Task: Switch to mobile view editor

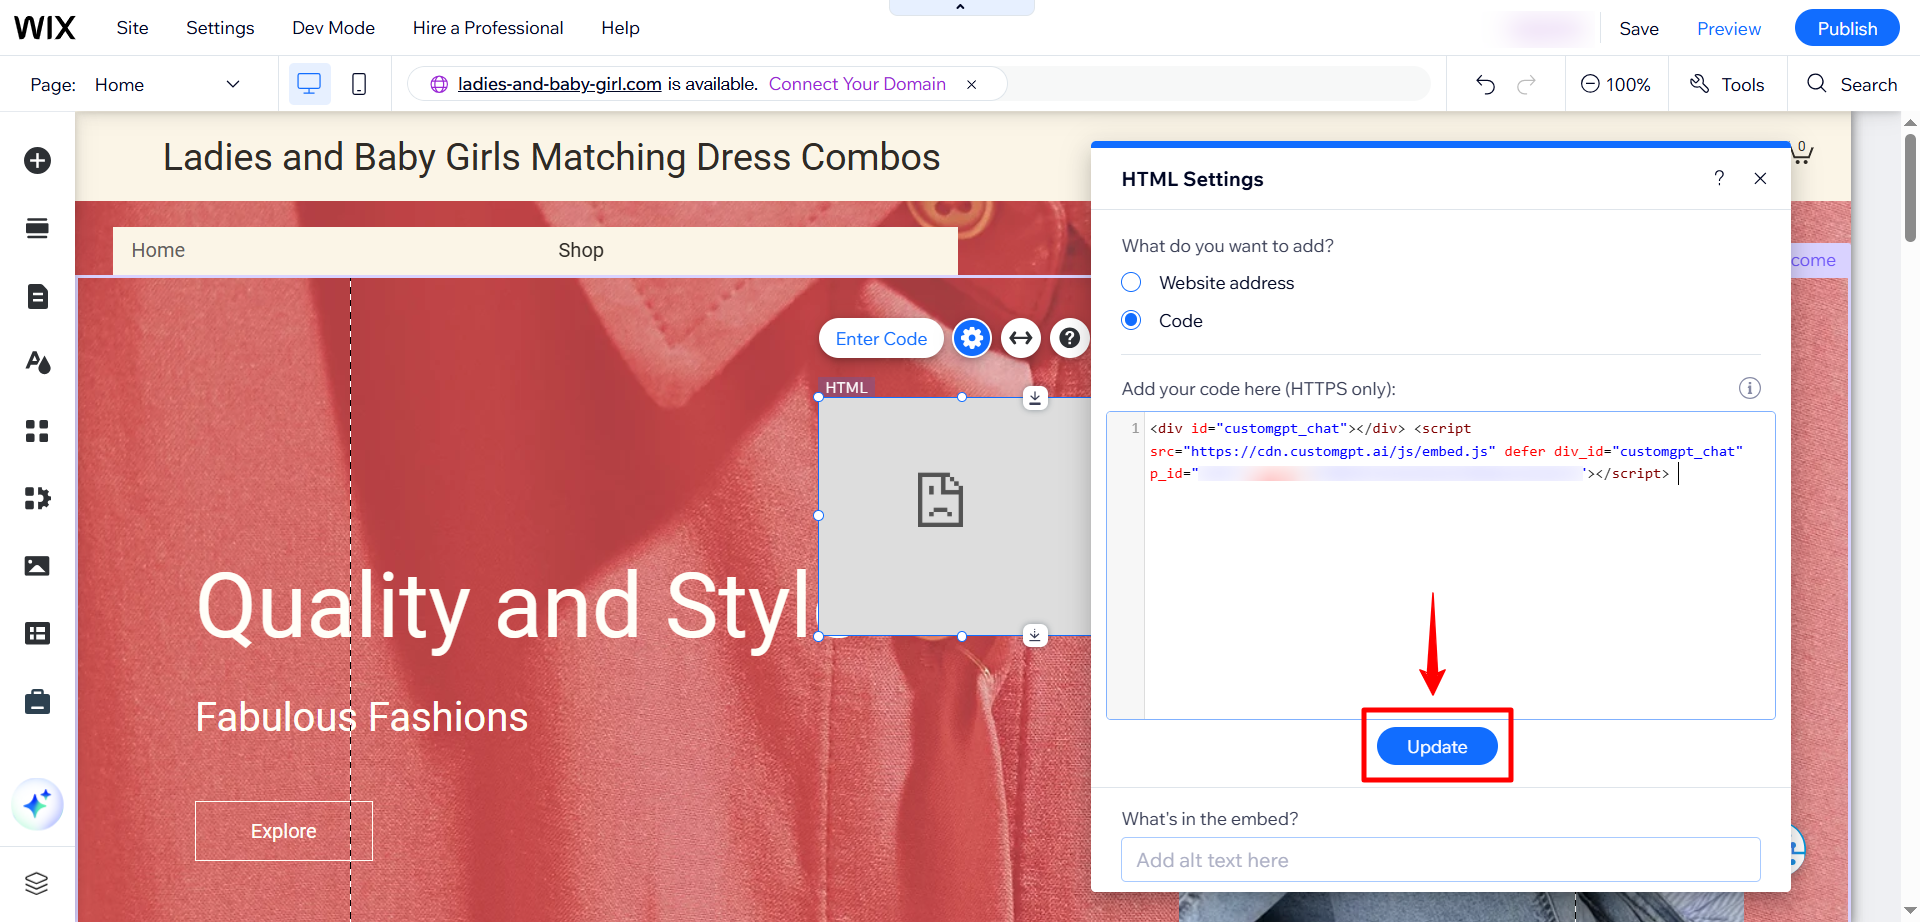Action: pyautogui.click(x=359, y=84)
